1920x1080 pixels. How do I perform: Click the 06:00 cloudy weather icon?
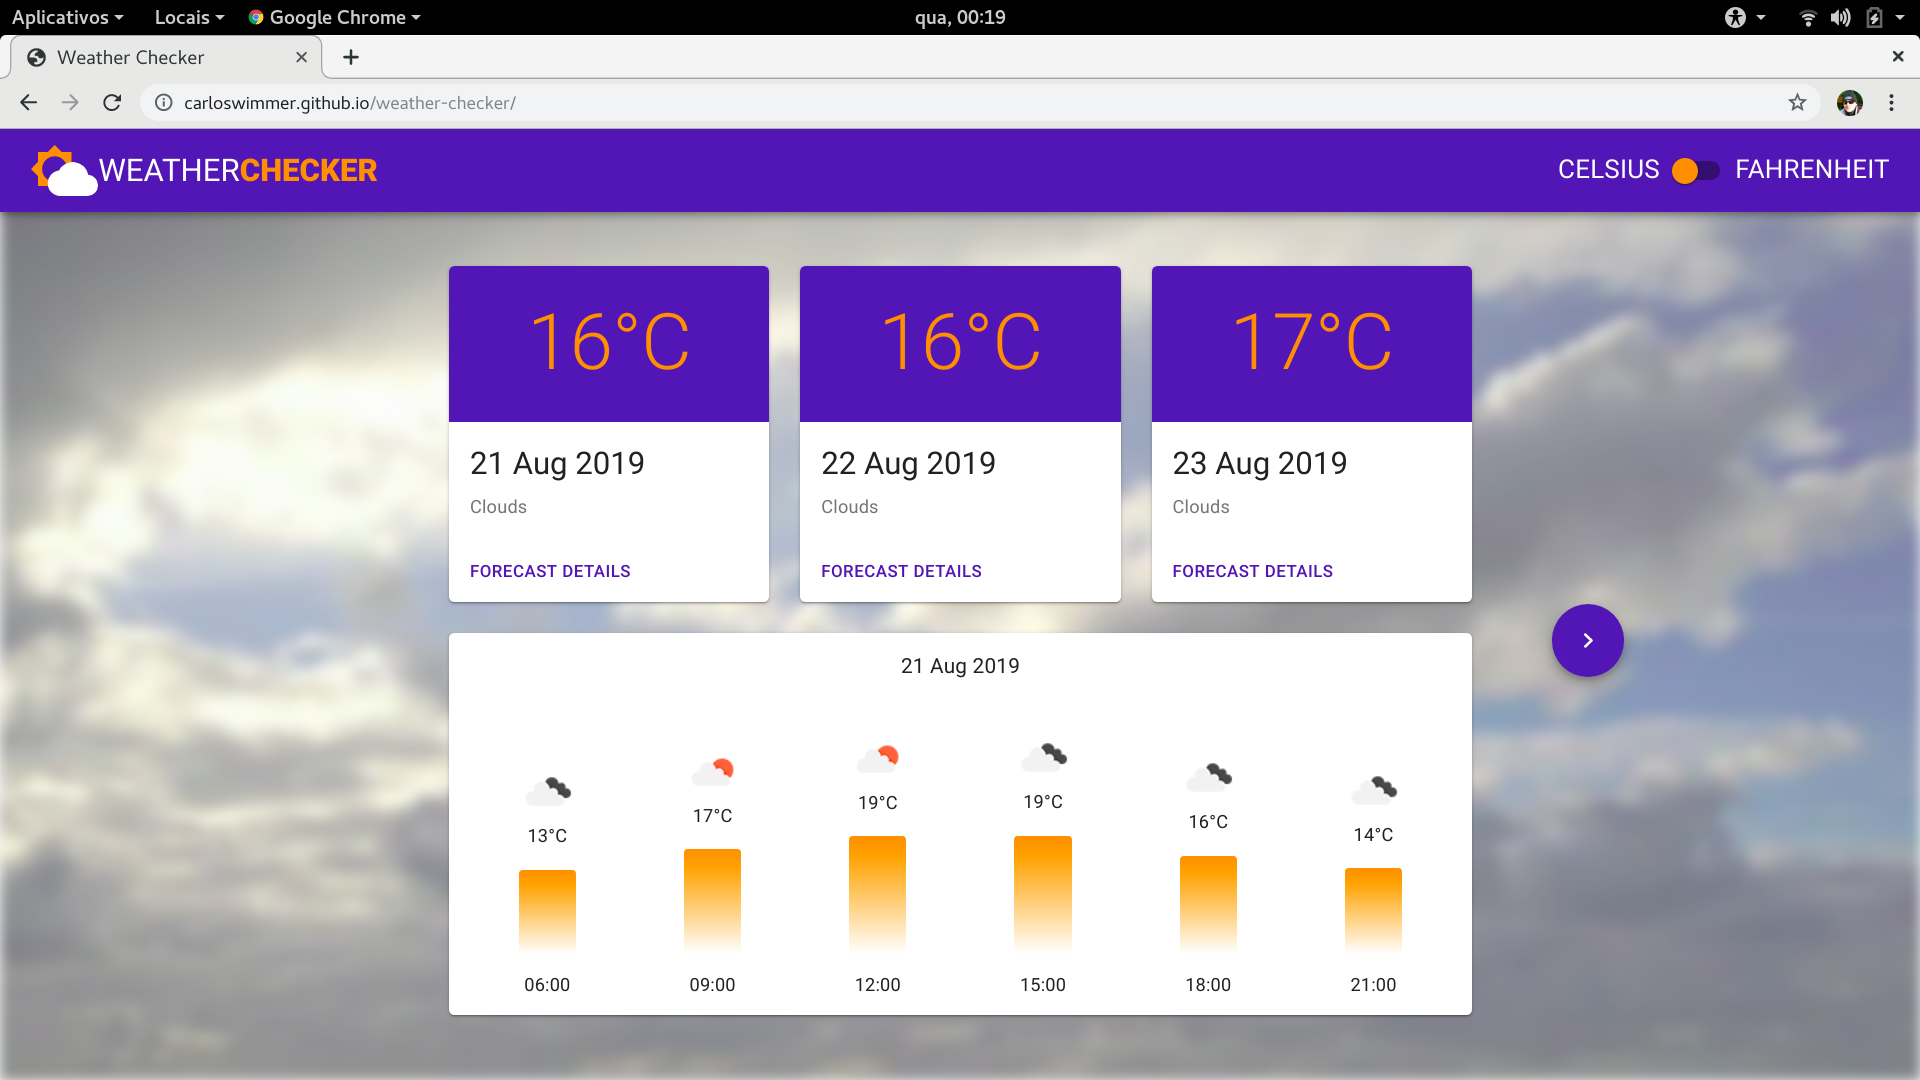[x=548, y=791]
